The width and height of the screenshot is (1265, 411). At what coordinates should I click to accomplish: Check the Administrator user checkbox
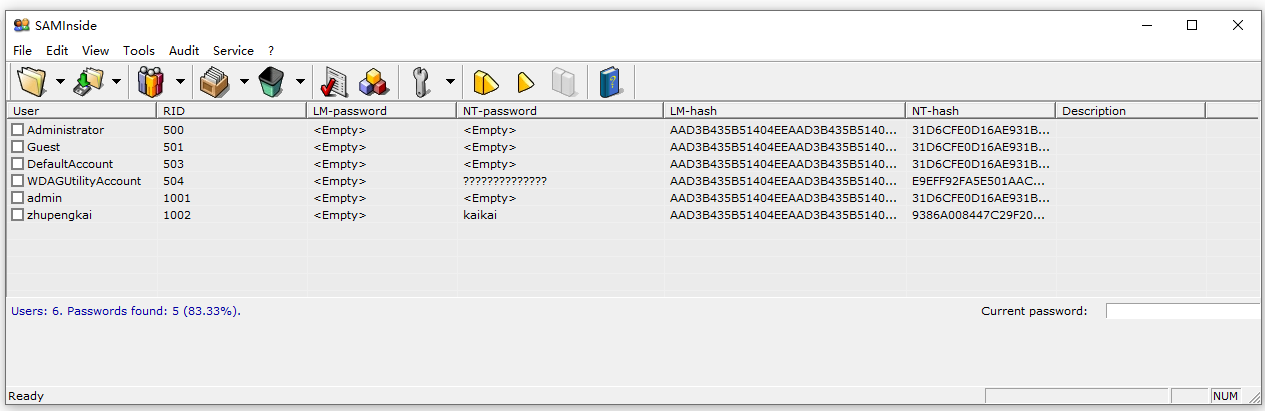18,130
